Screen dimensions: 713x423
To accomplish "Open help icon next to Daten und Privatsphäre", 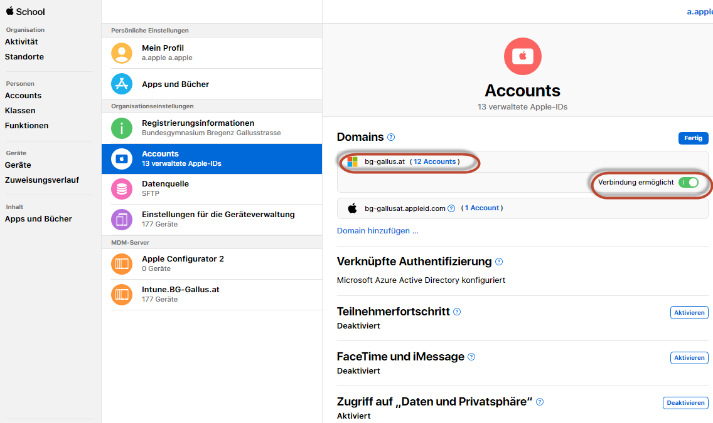I will point(540,402).
